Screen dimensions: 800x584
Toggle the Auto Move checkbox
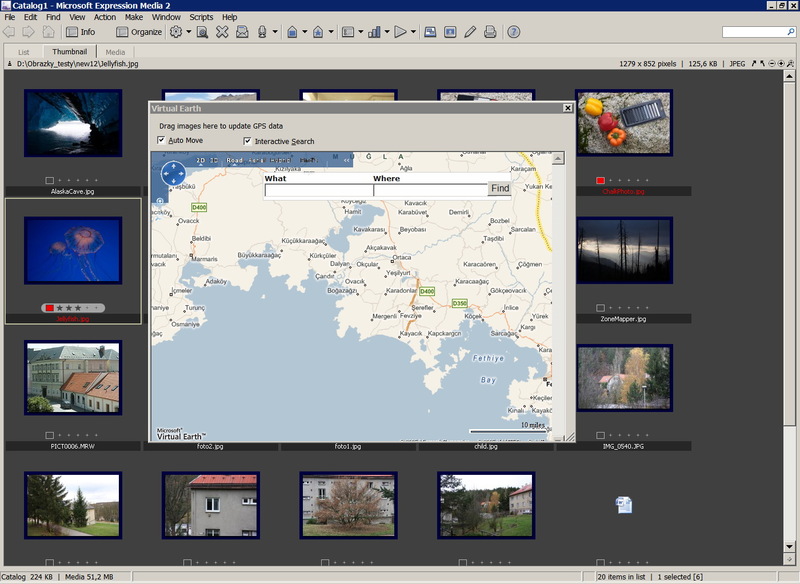[x=161, y=140]
